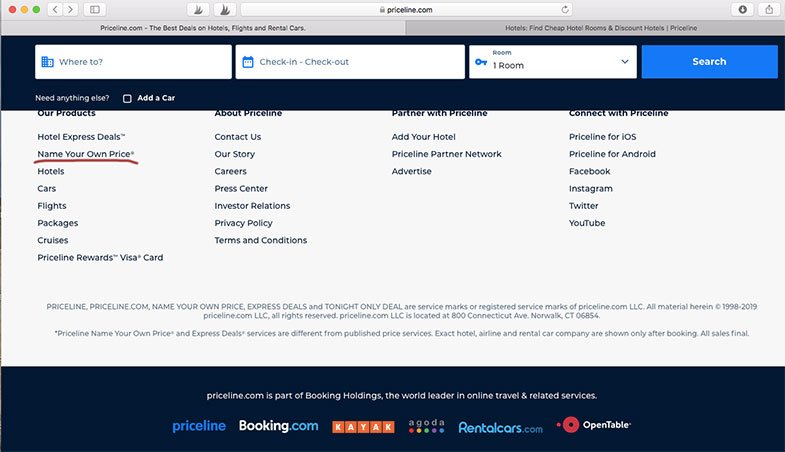Click the second sail extension icon in toolbar
This screenshot has height=452, width=785.
point(225,10)
